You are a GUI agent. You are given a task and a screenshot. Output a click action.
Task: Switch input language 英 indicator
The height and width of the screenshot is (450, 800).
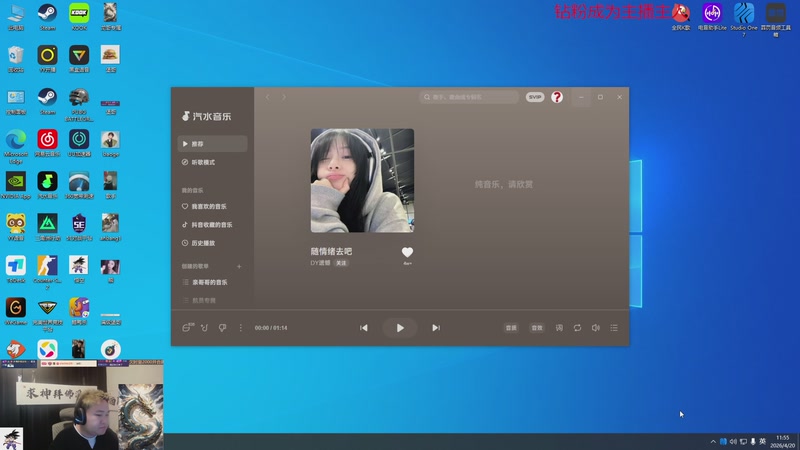coord(763,441)
